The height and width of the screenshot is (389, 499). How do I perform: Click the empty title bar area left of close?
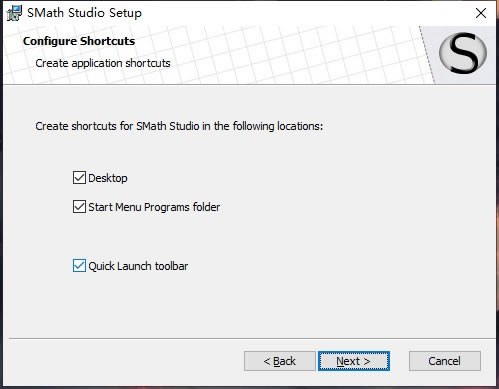coord(300,13)
